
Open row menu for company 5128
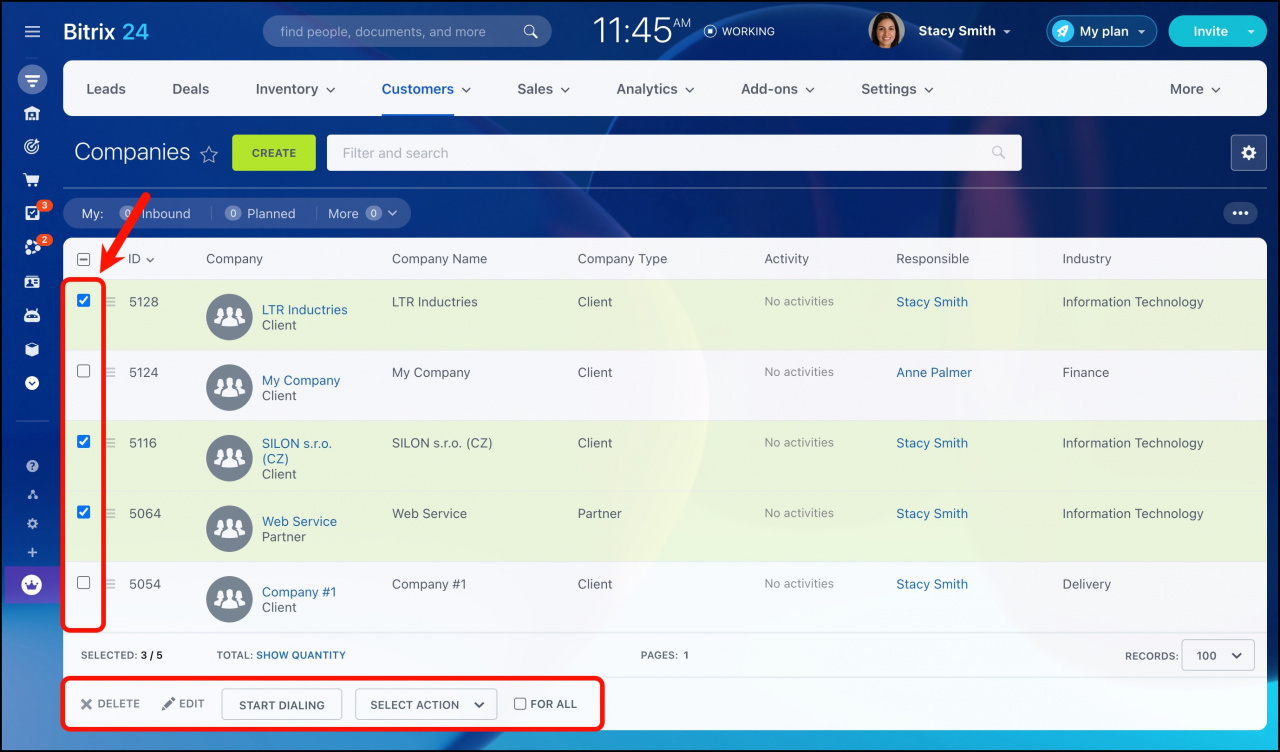[111, 301]
